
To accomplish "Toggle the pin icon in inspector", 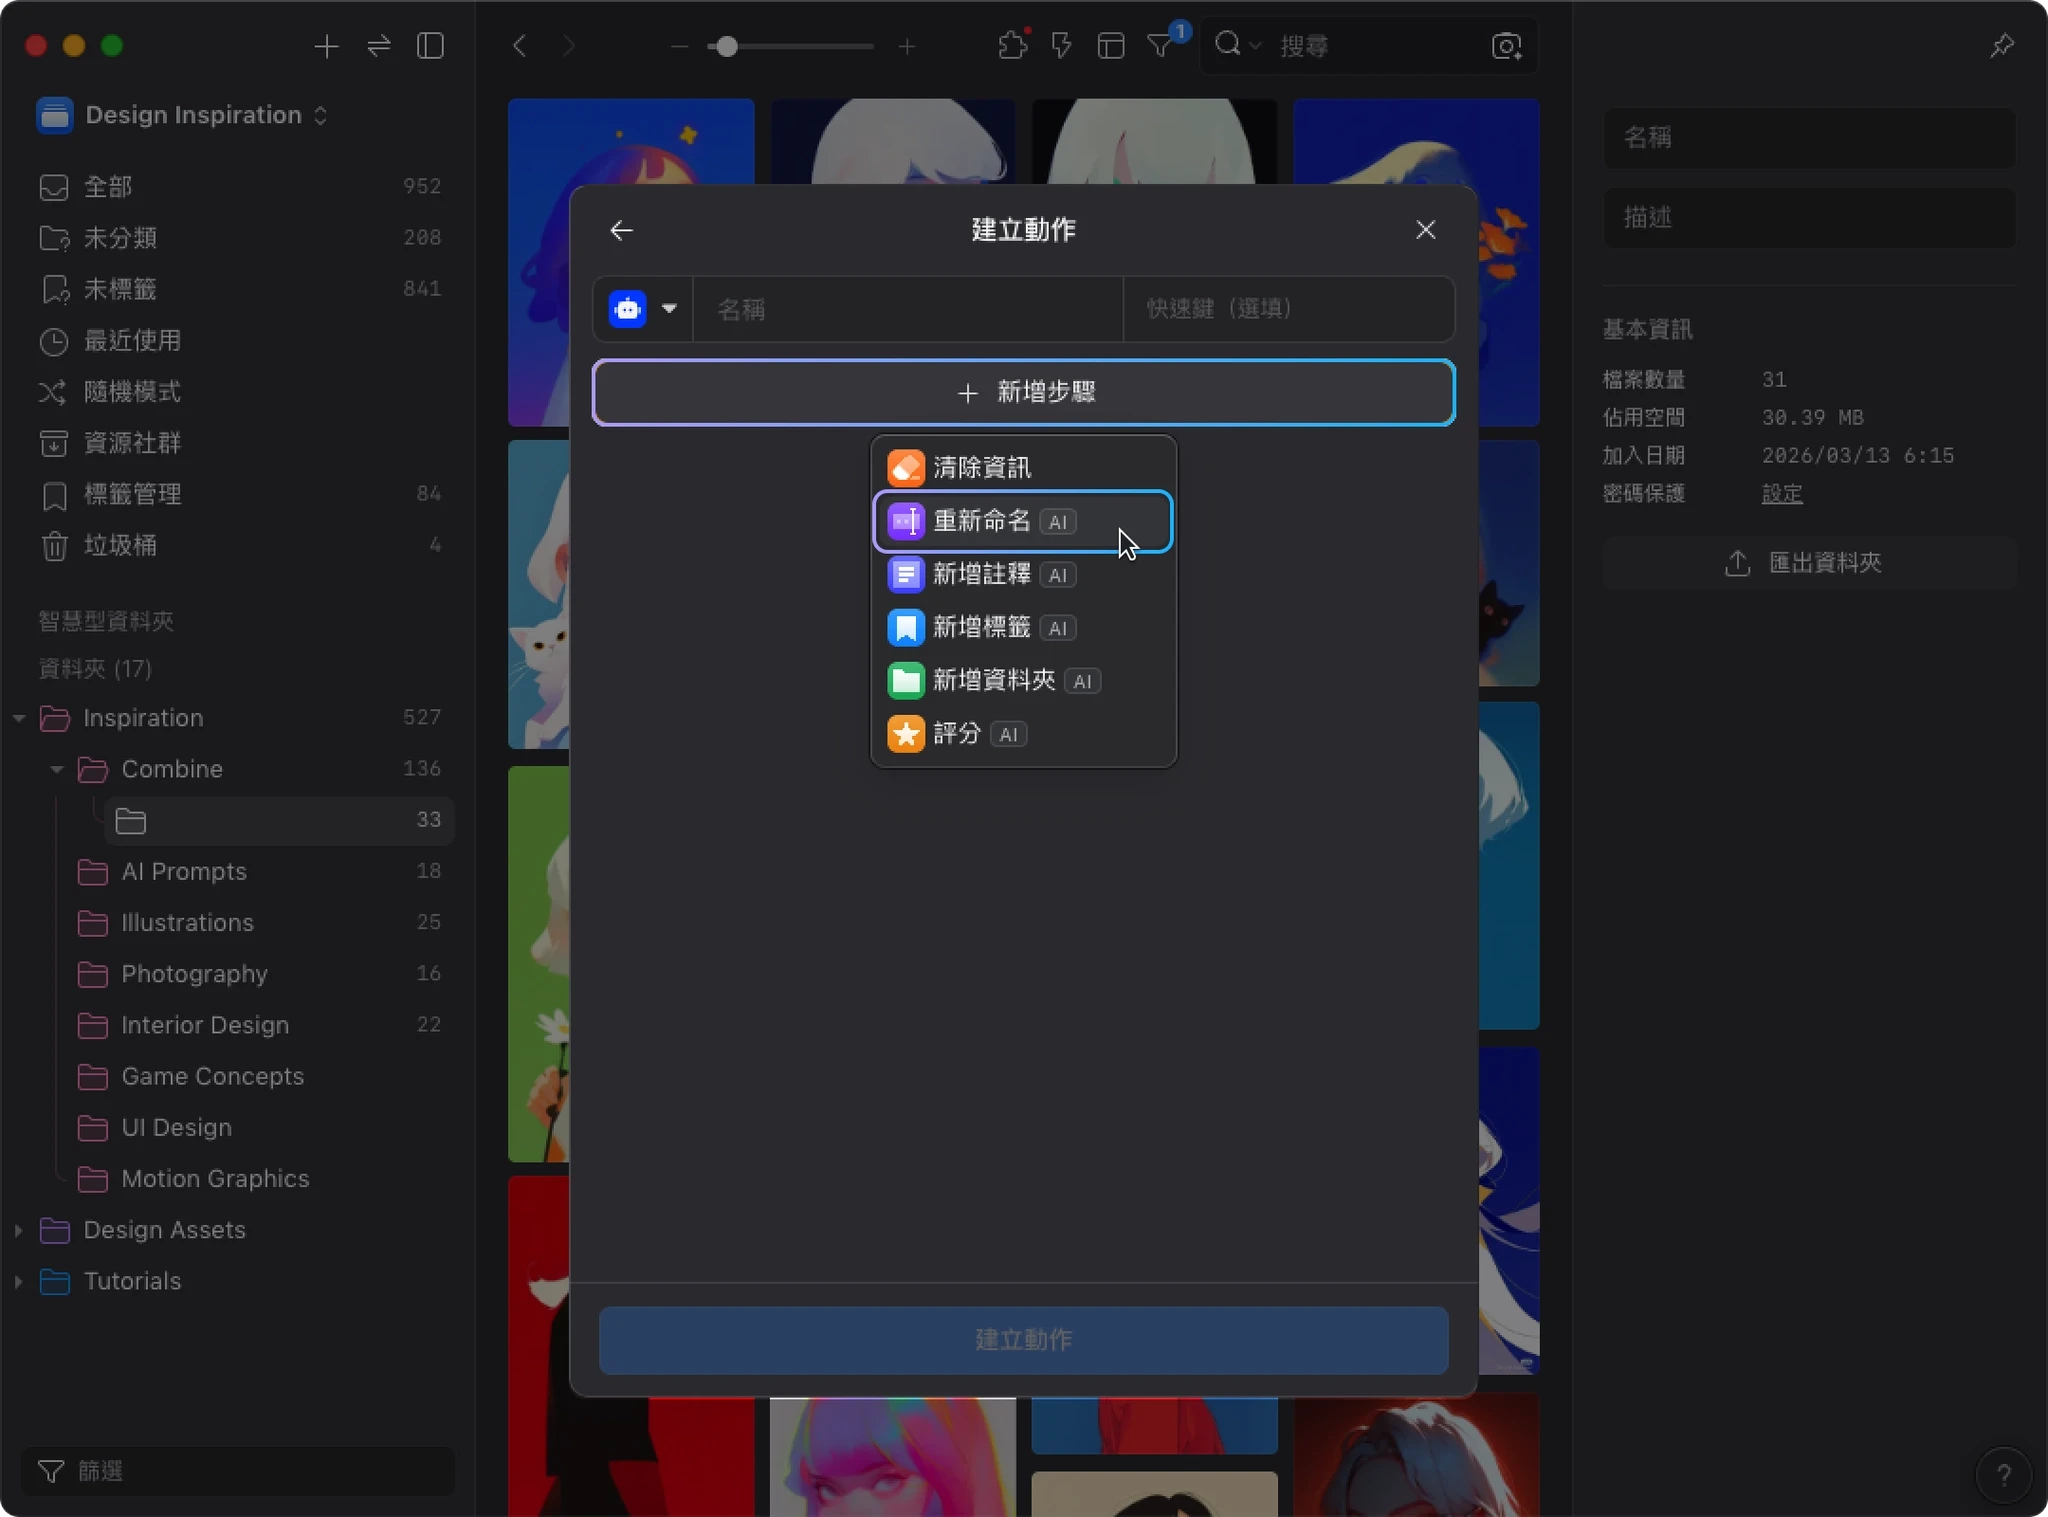I will (2001, 46).
